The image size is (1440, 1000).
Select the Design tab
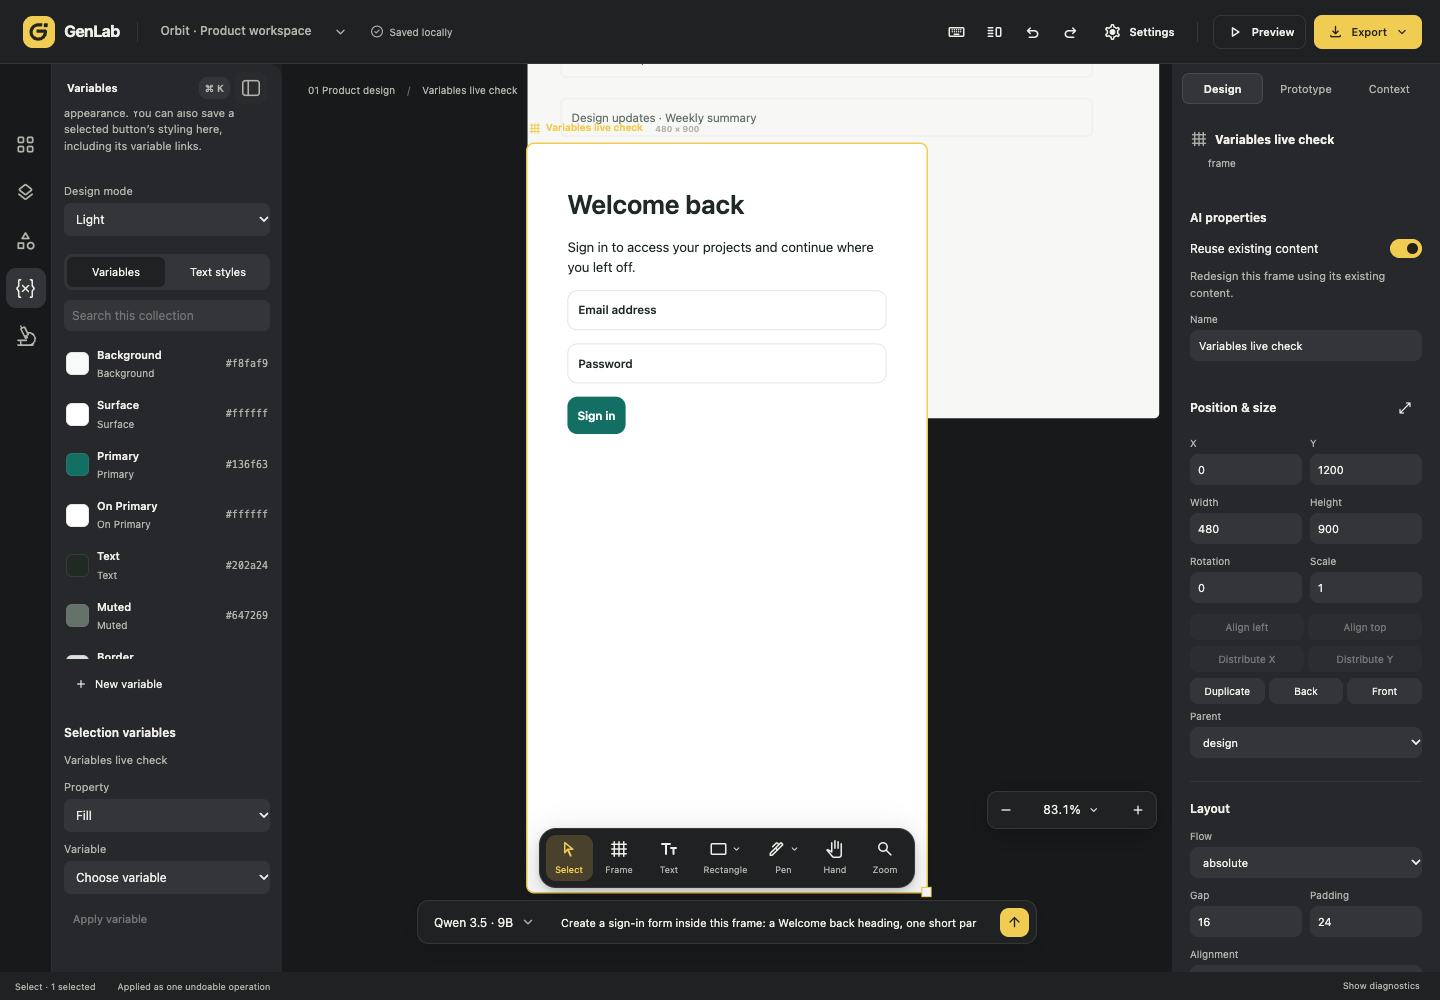(x=1222, y=89)
